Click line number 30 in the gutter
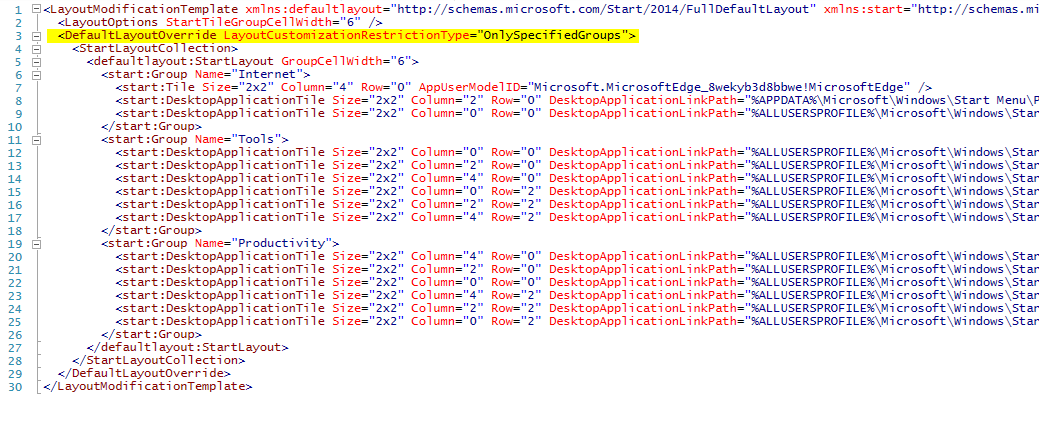This screenshot has height=427, width=1039. click(x=15, y=386)
